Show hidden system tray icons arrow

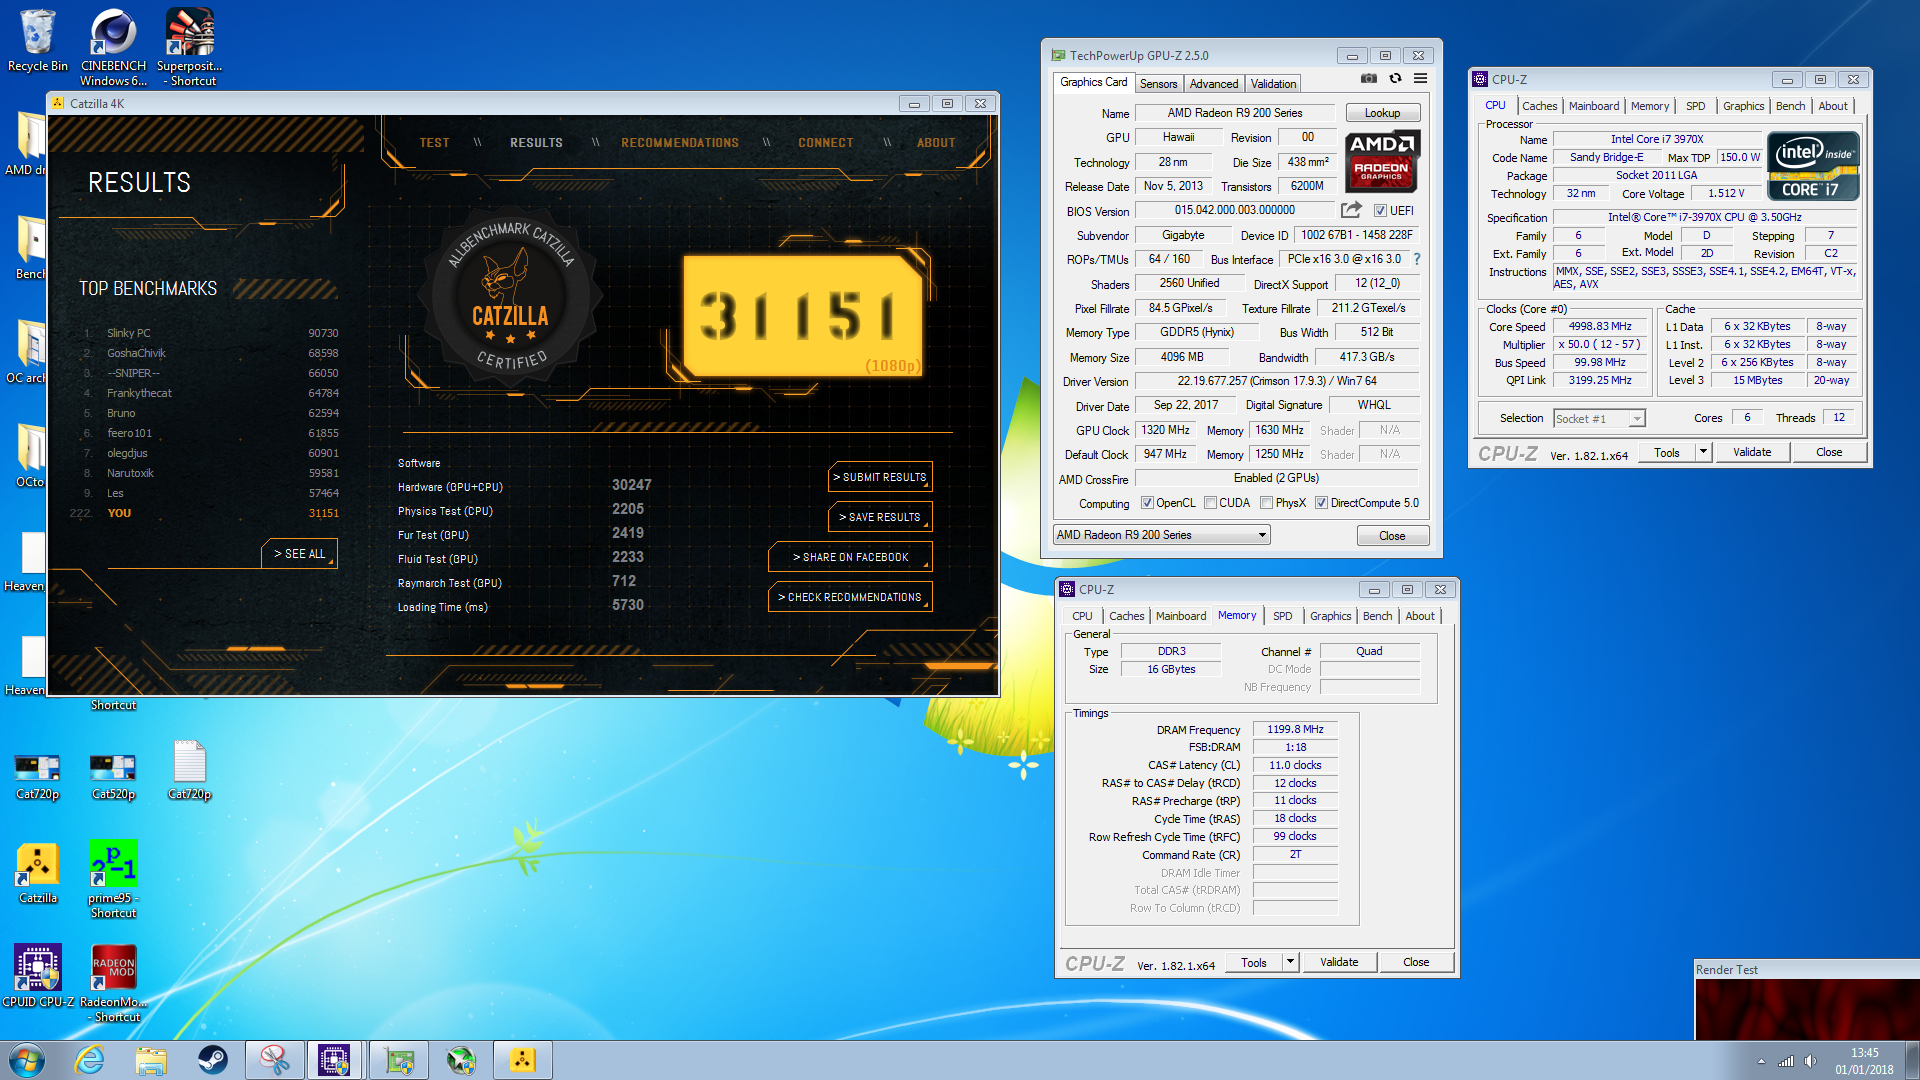pyautogui.click(x=1761, y=1061)
